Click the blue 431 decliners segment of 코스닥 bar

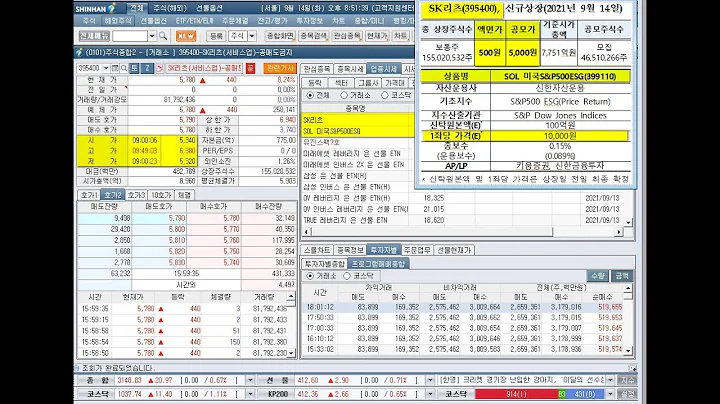(x=585, y=394)
